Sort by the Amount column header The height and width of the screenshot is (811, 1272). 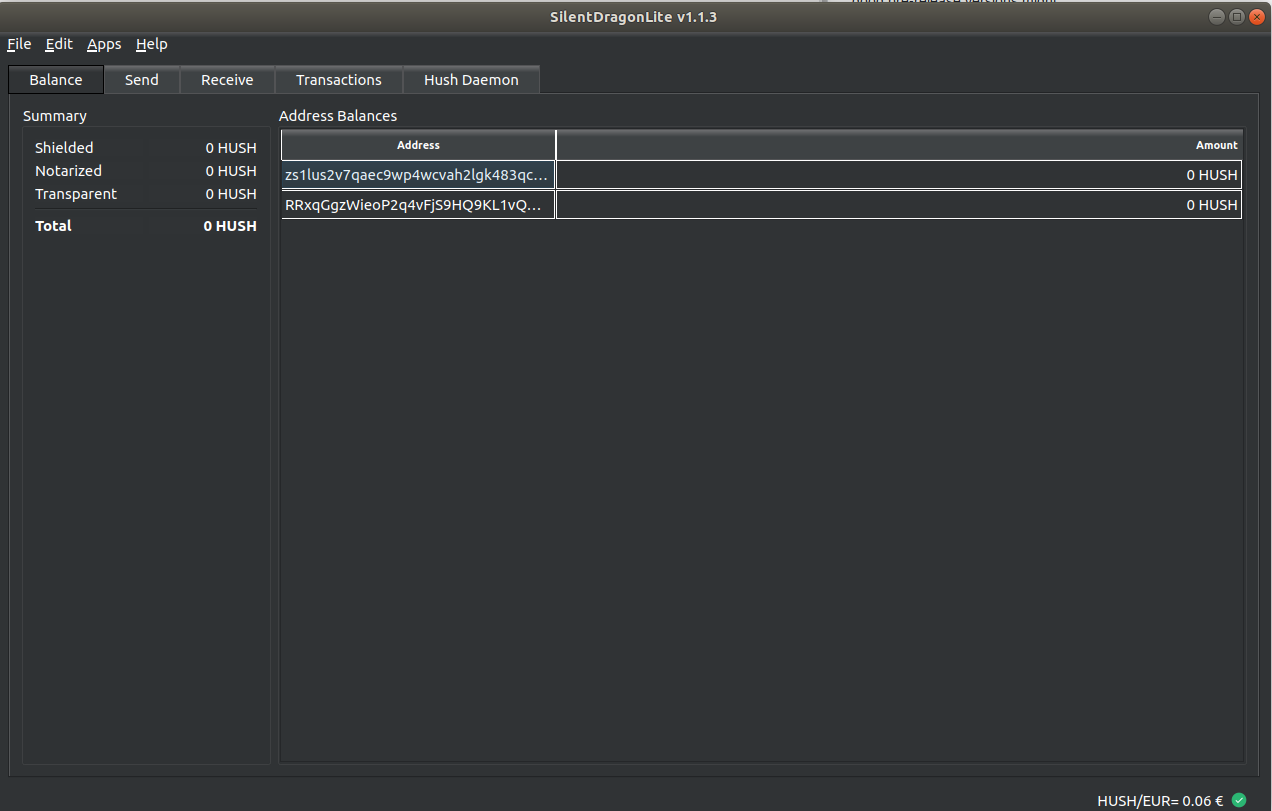(x=899, y=145)
